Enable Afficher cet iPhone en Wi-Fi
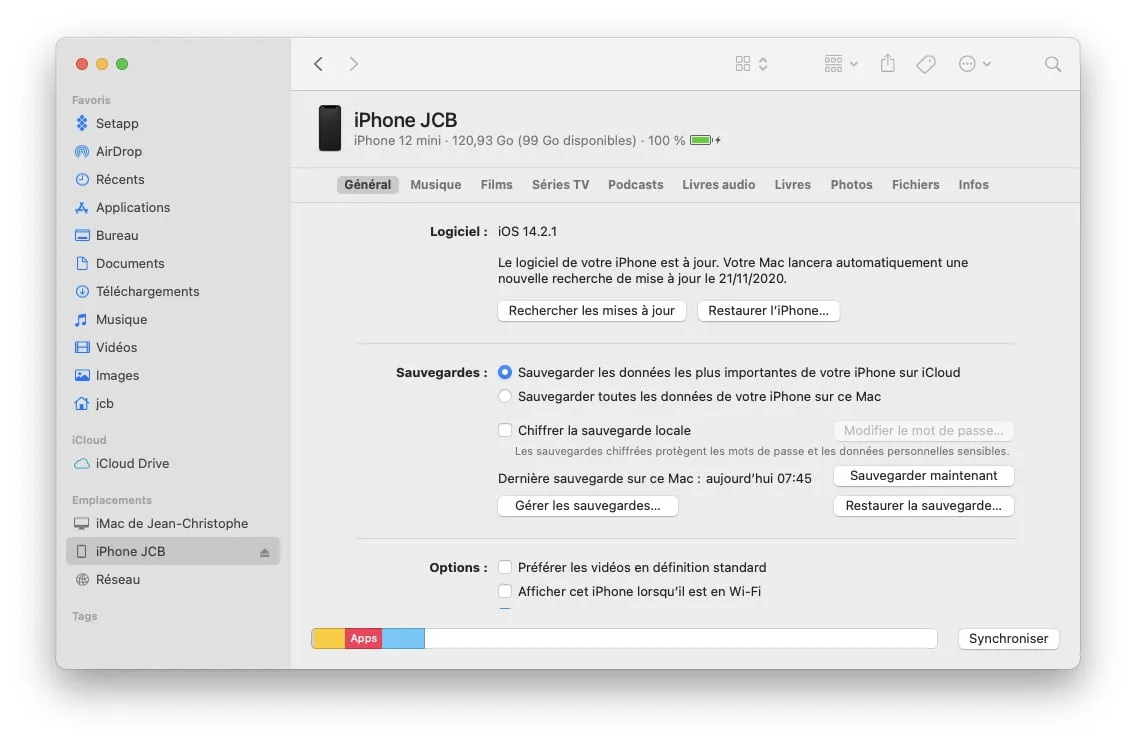This screenshot has width=1136, height=743. [x=505, y=591]
